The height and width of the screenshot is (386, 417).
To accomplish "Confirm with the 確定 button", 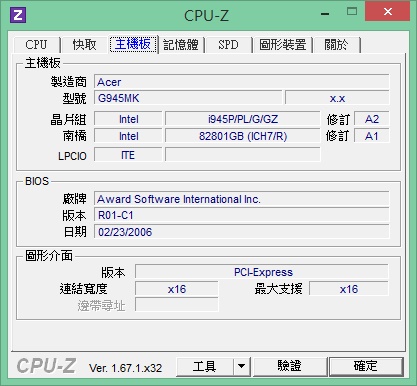I will click(366, 367).
